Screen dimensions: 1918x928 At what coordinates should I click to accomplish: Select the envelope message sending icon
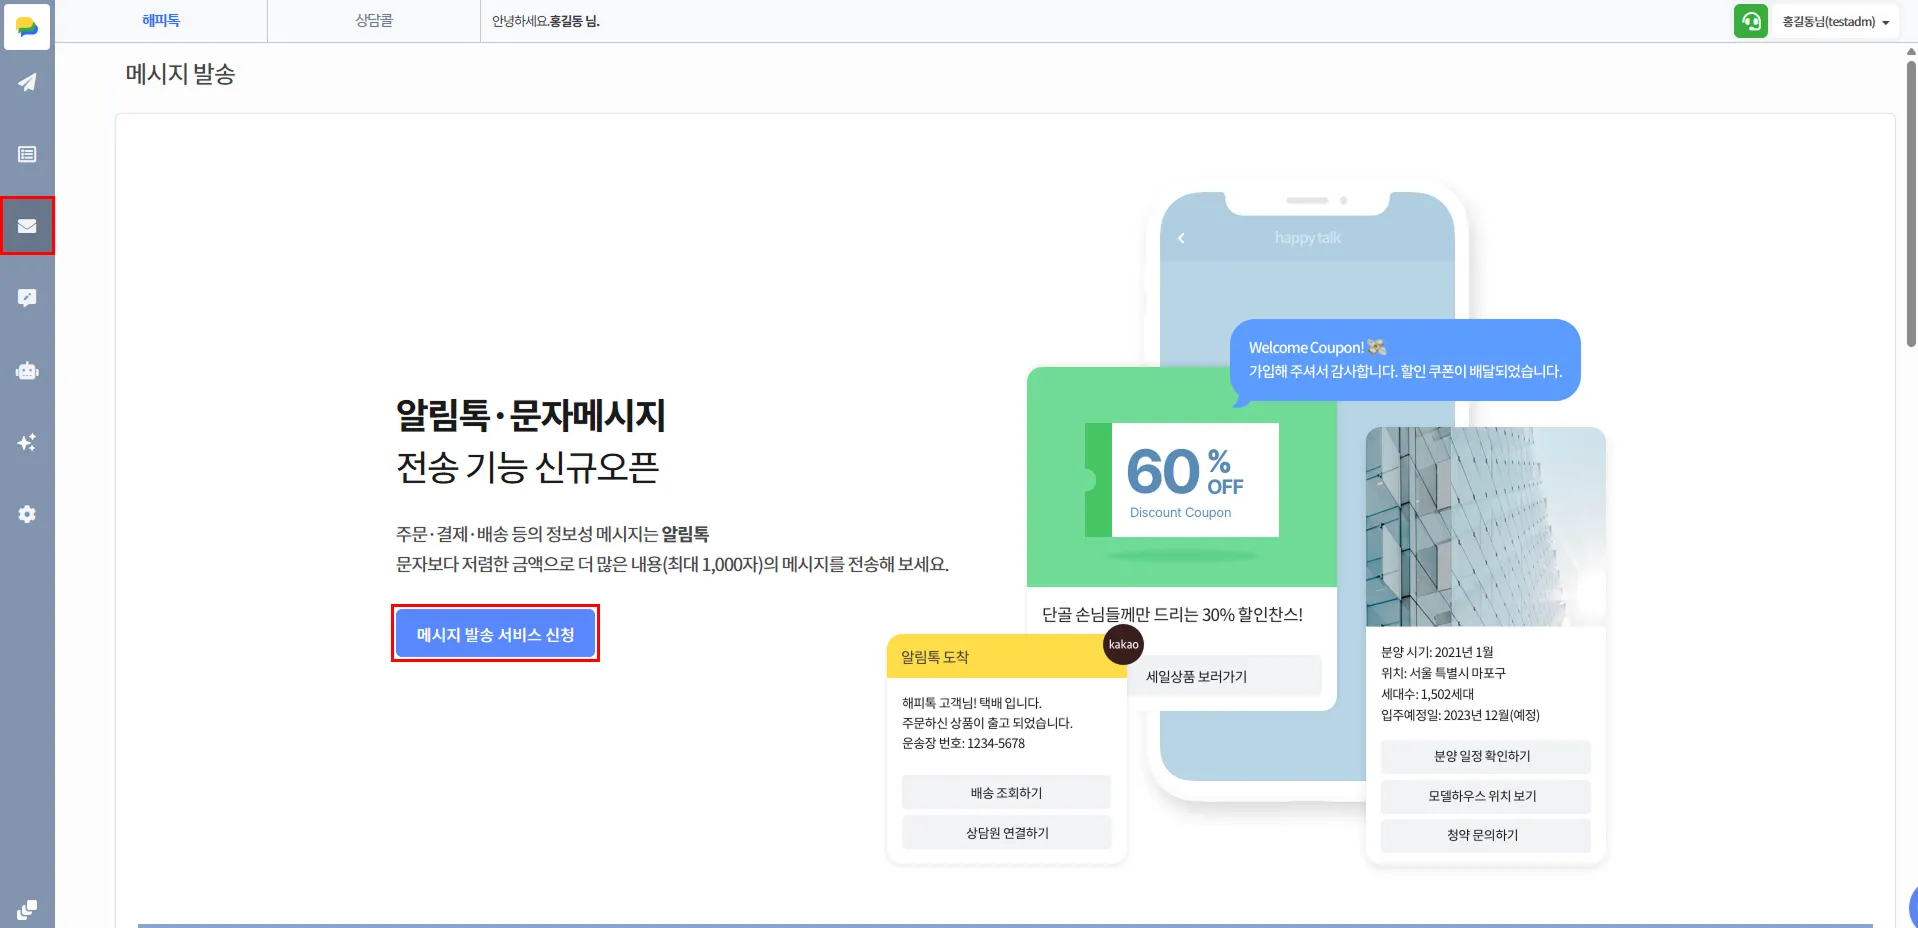pyautogui.click(x=27, y=226)
